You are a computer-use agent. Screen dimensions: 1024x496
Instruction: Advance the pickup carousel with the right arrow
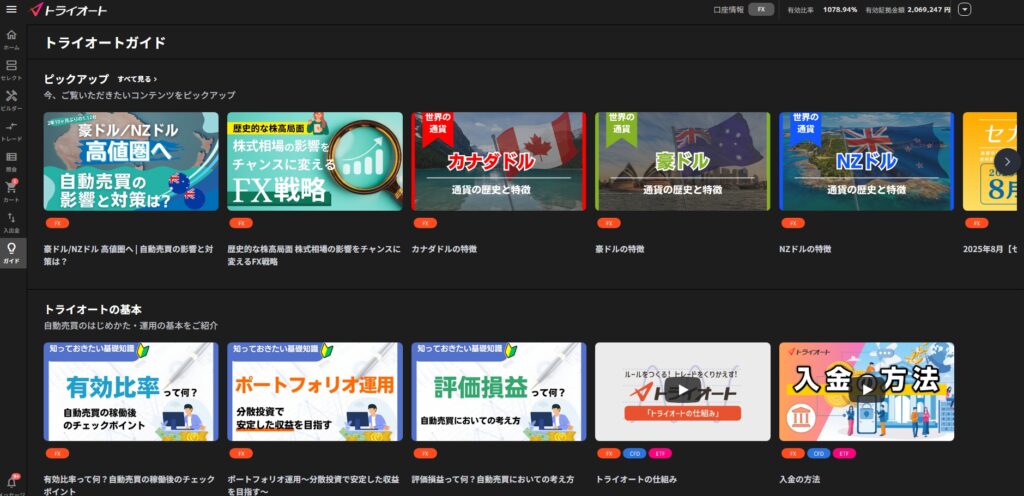point(1007,161)
